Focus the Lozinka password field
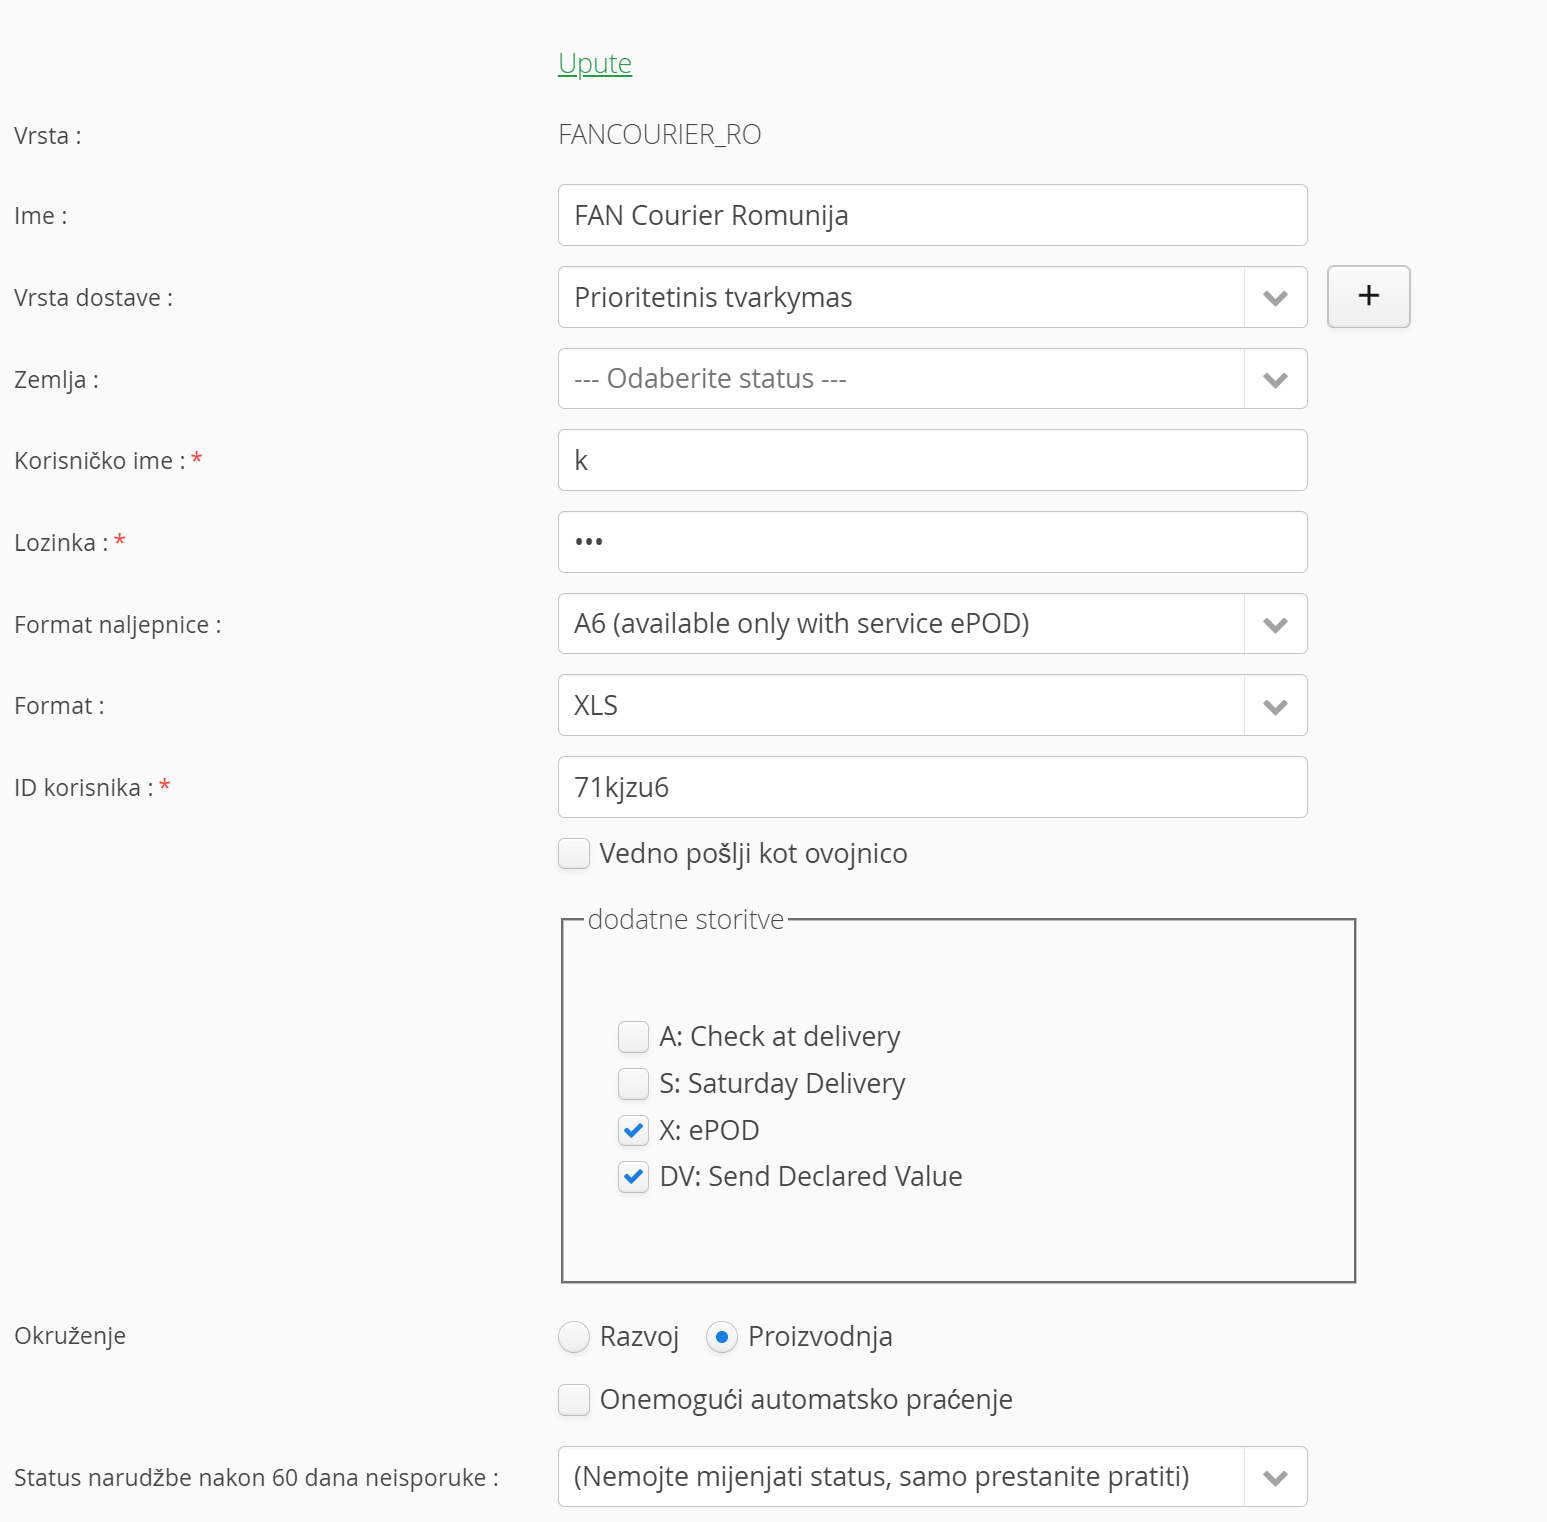Screen dimensions: 1547x1522 (932, 542)
